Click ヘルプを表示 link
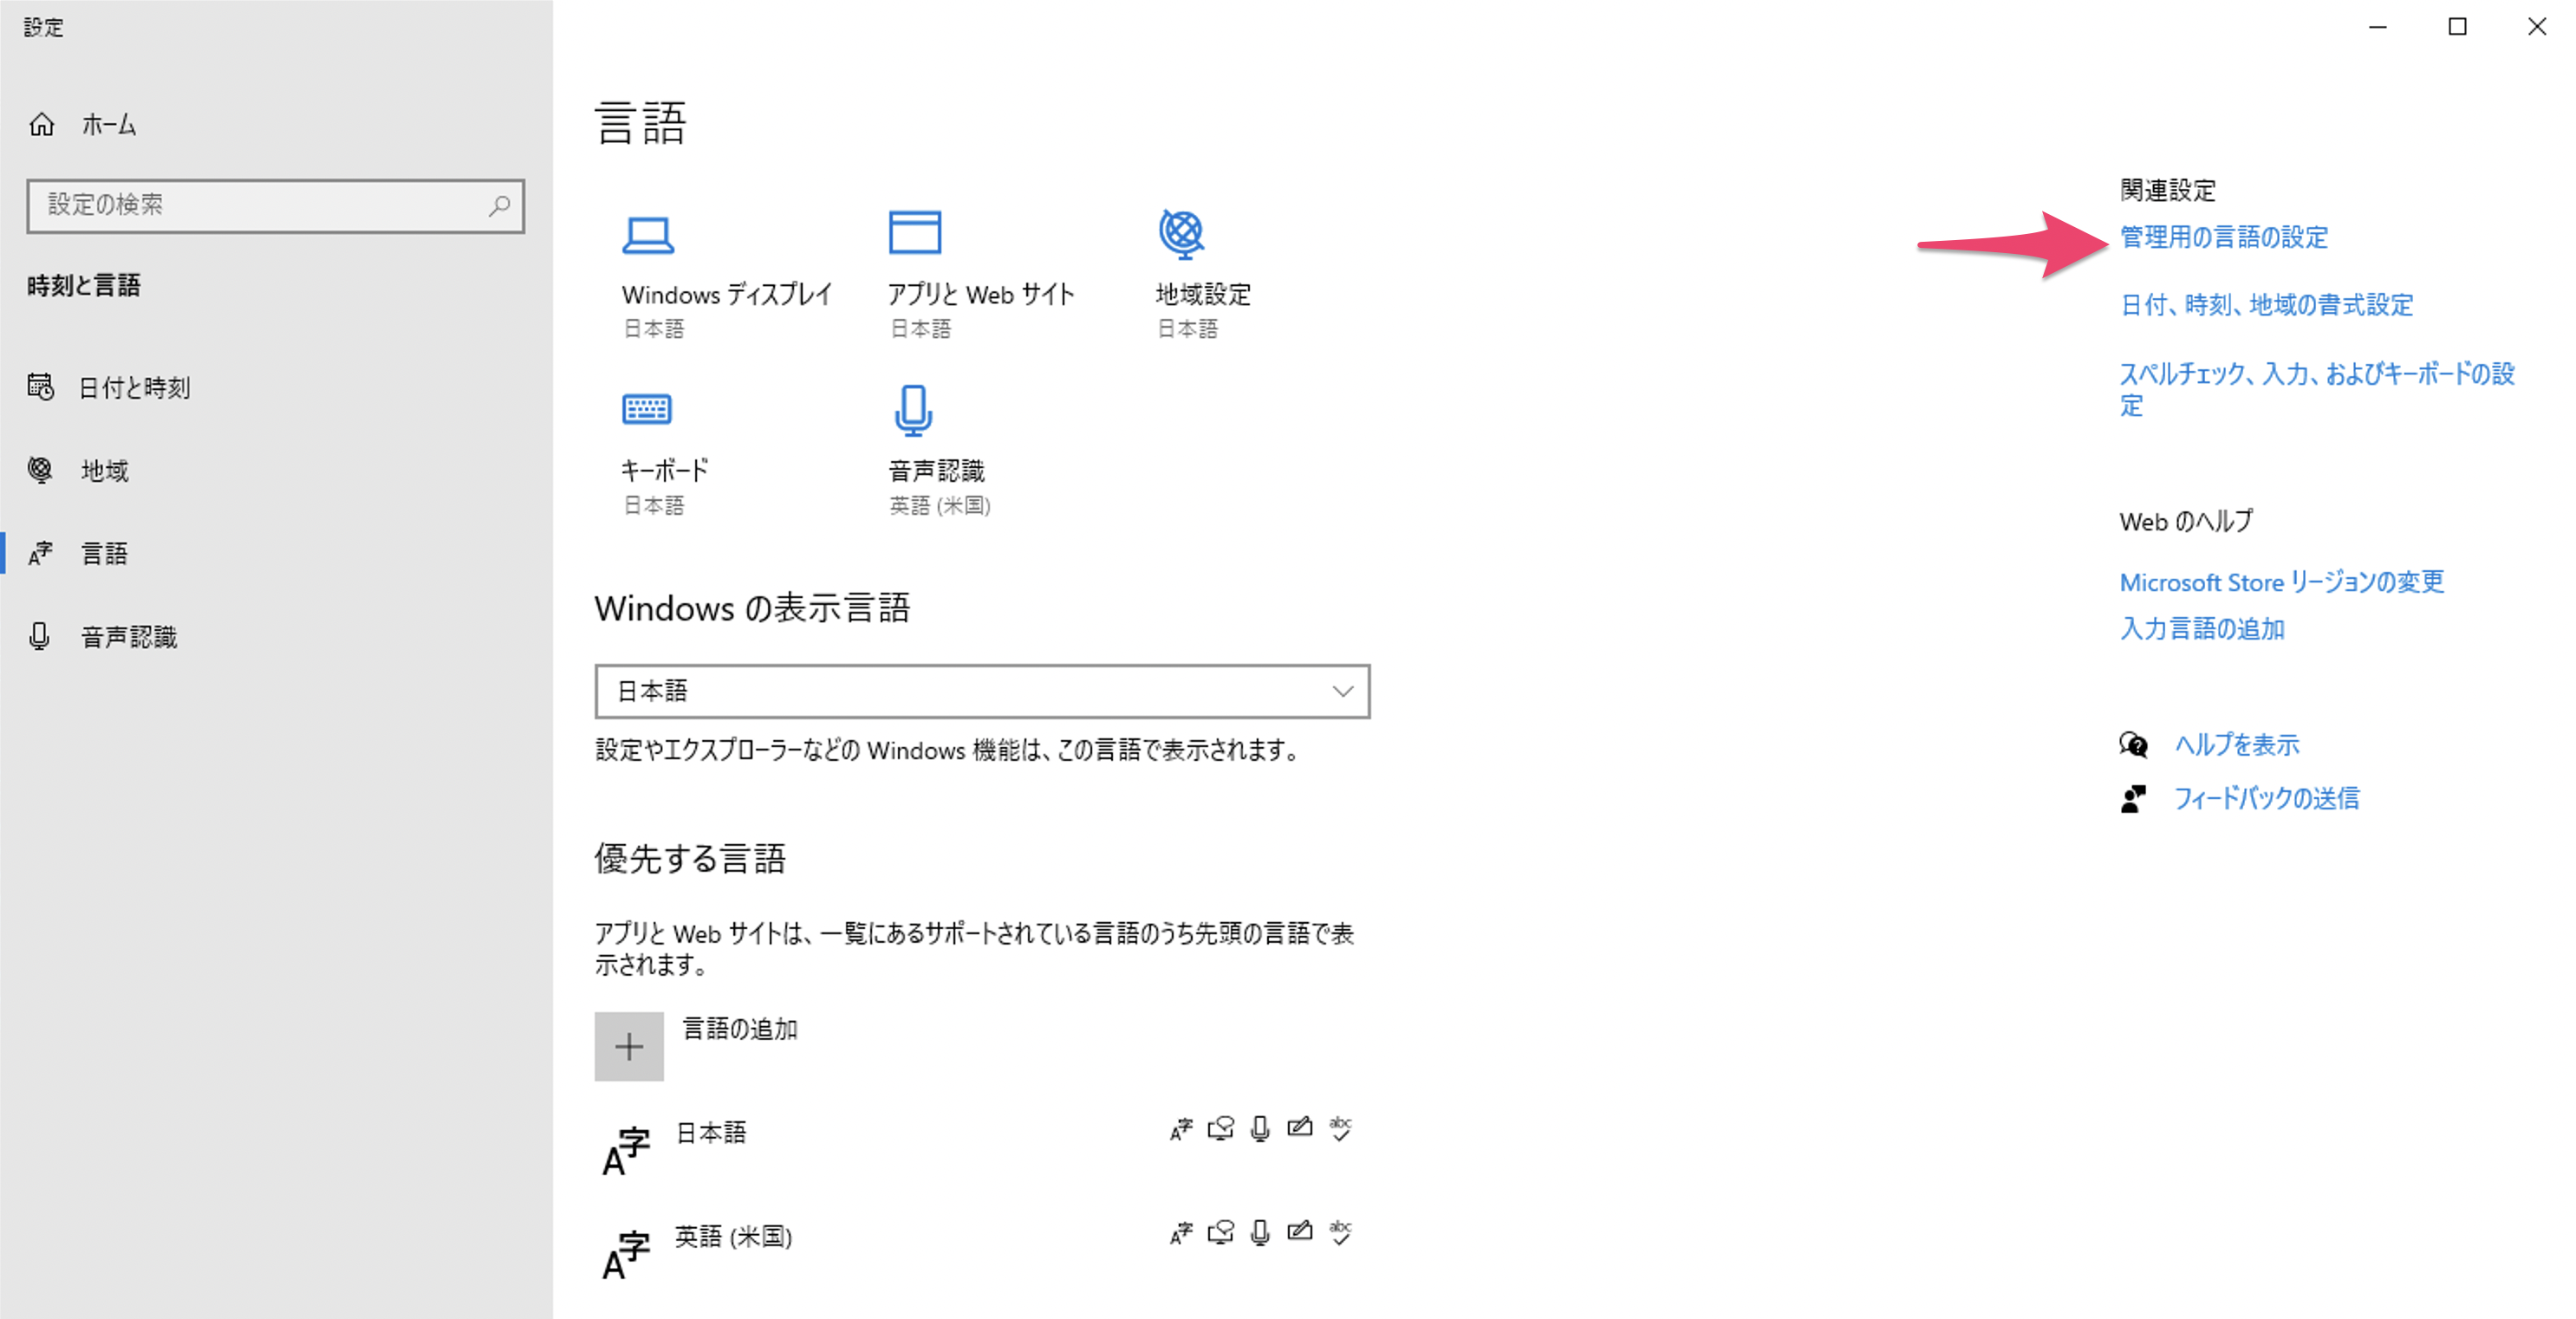Viewport: 2576px width, 1319px height. [x=2237, y=745]
